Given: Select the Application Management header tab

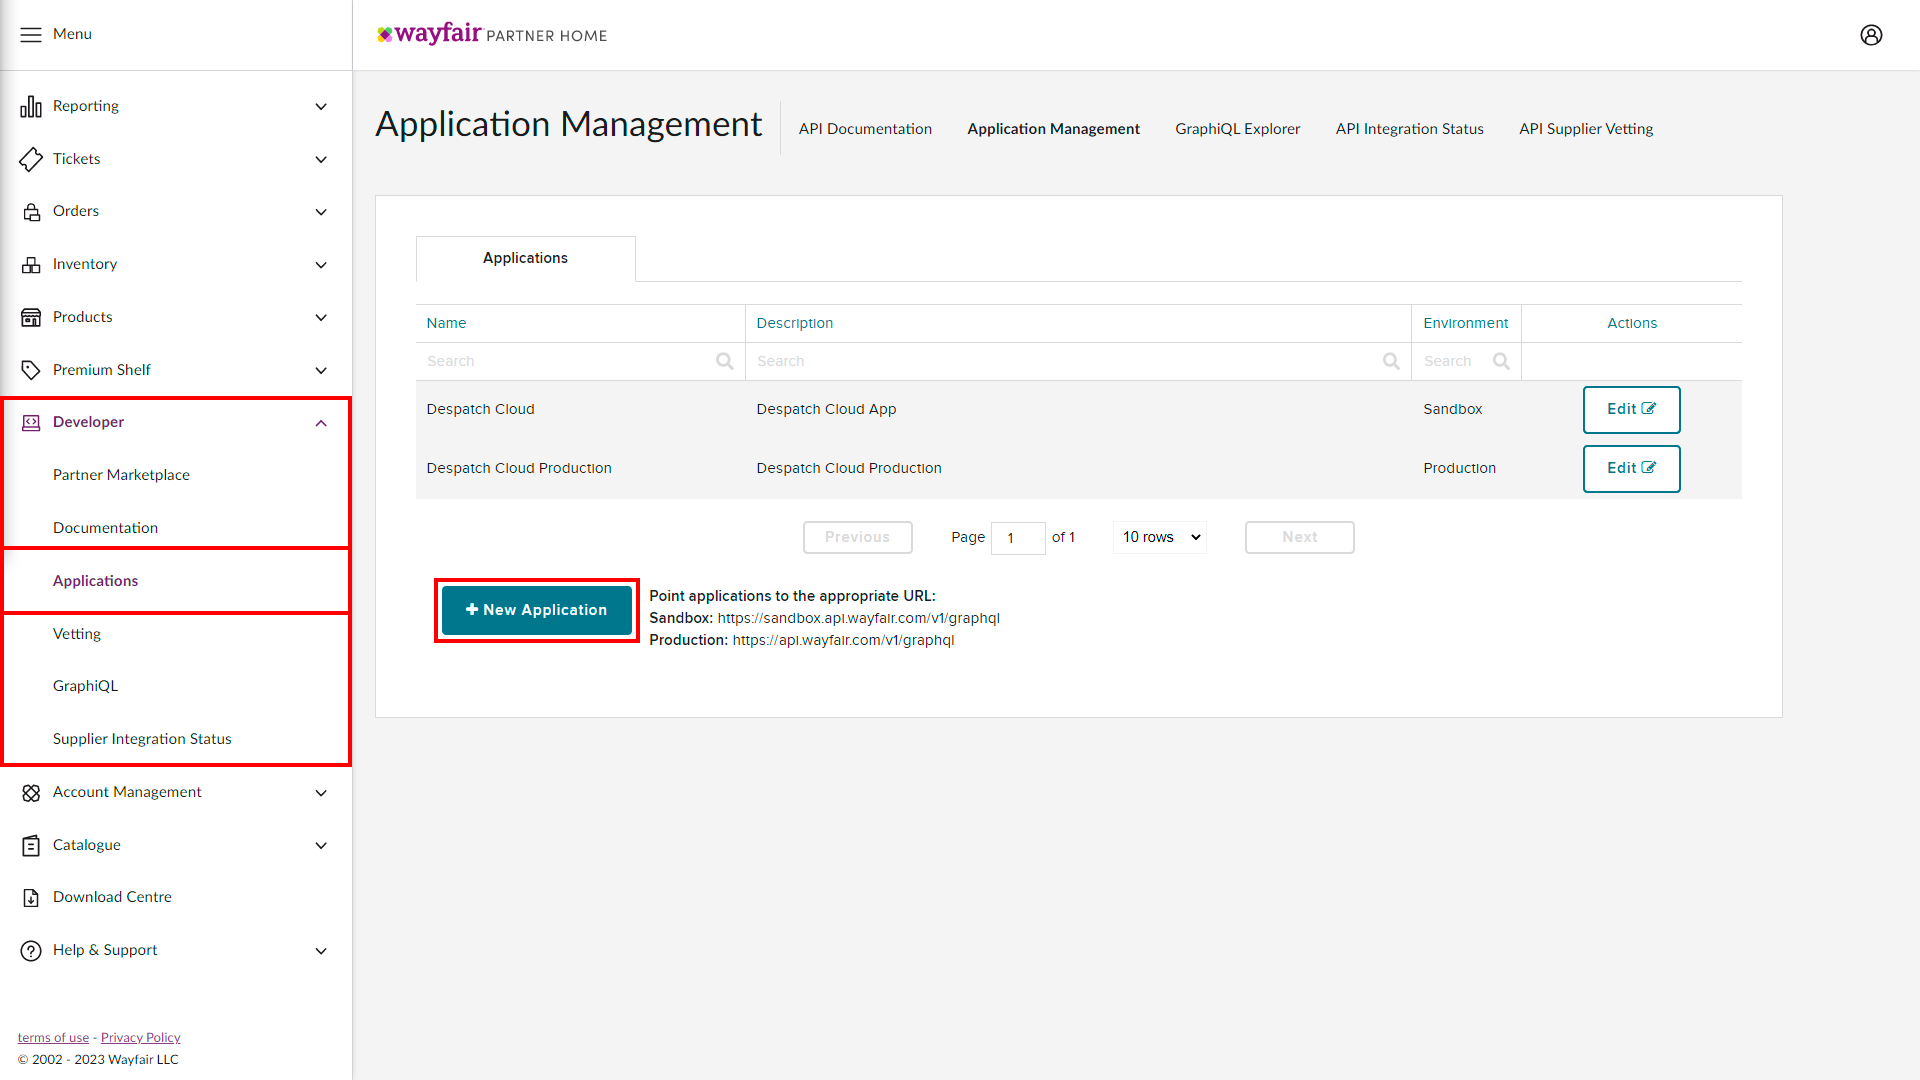Looking at the screenshot, I should 1053,129.
